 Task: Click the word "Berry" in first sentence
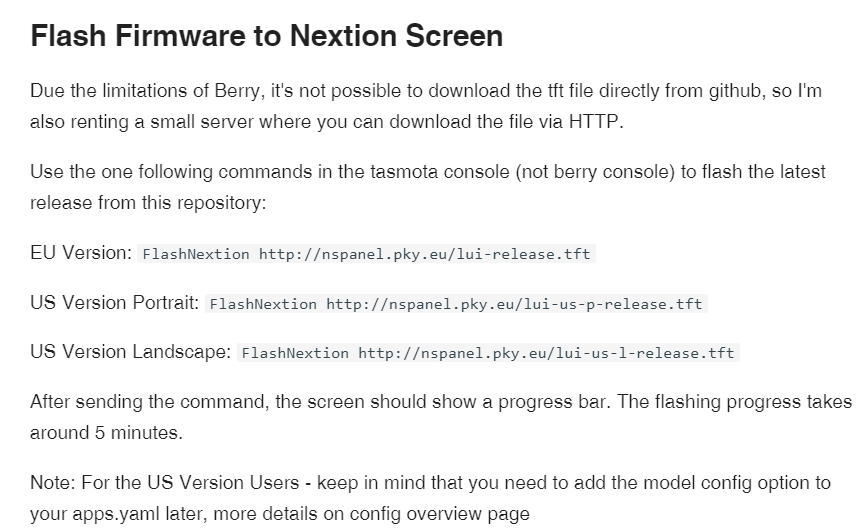(227, 90)
